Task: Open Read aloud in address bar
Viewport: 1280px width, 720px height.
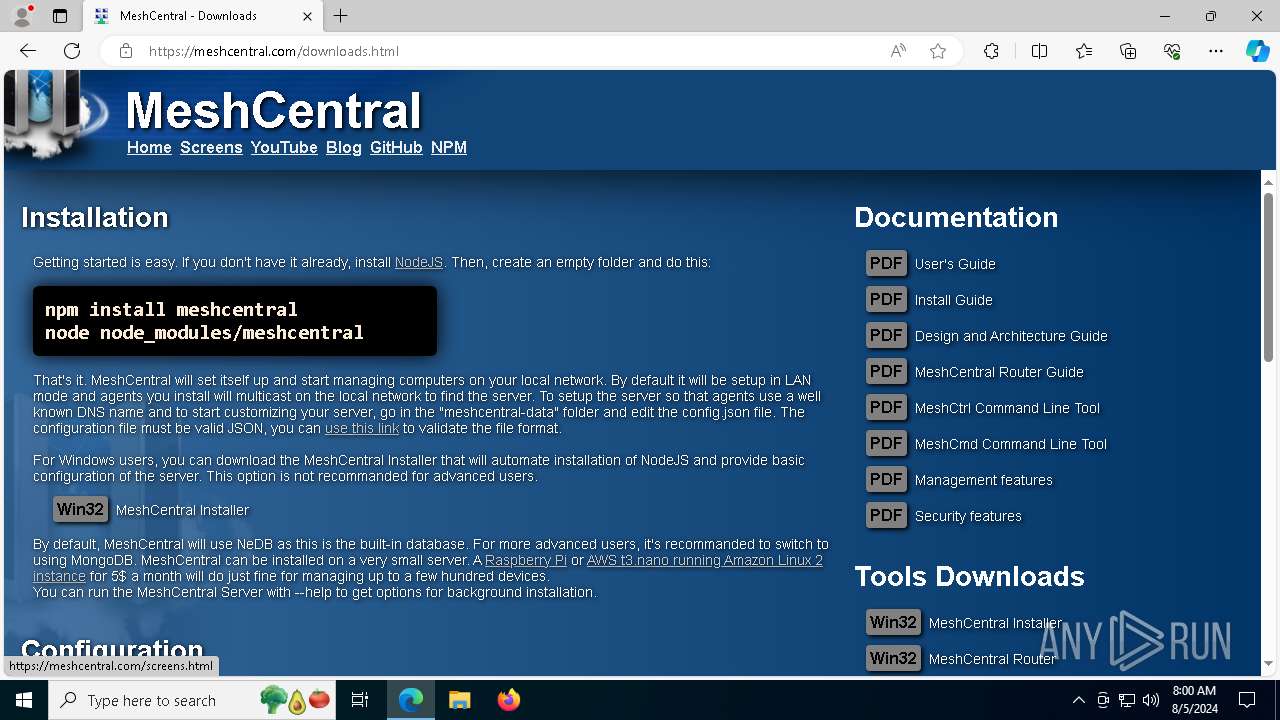Action: [x=898, y=51]
